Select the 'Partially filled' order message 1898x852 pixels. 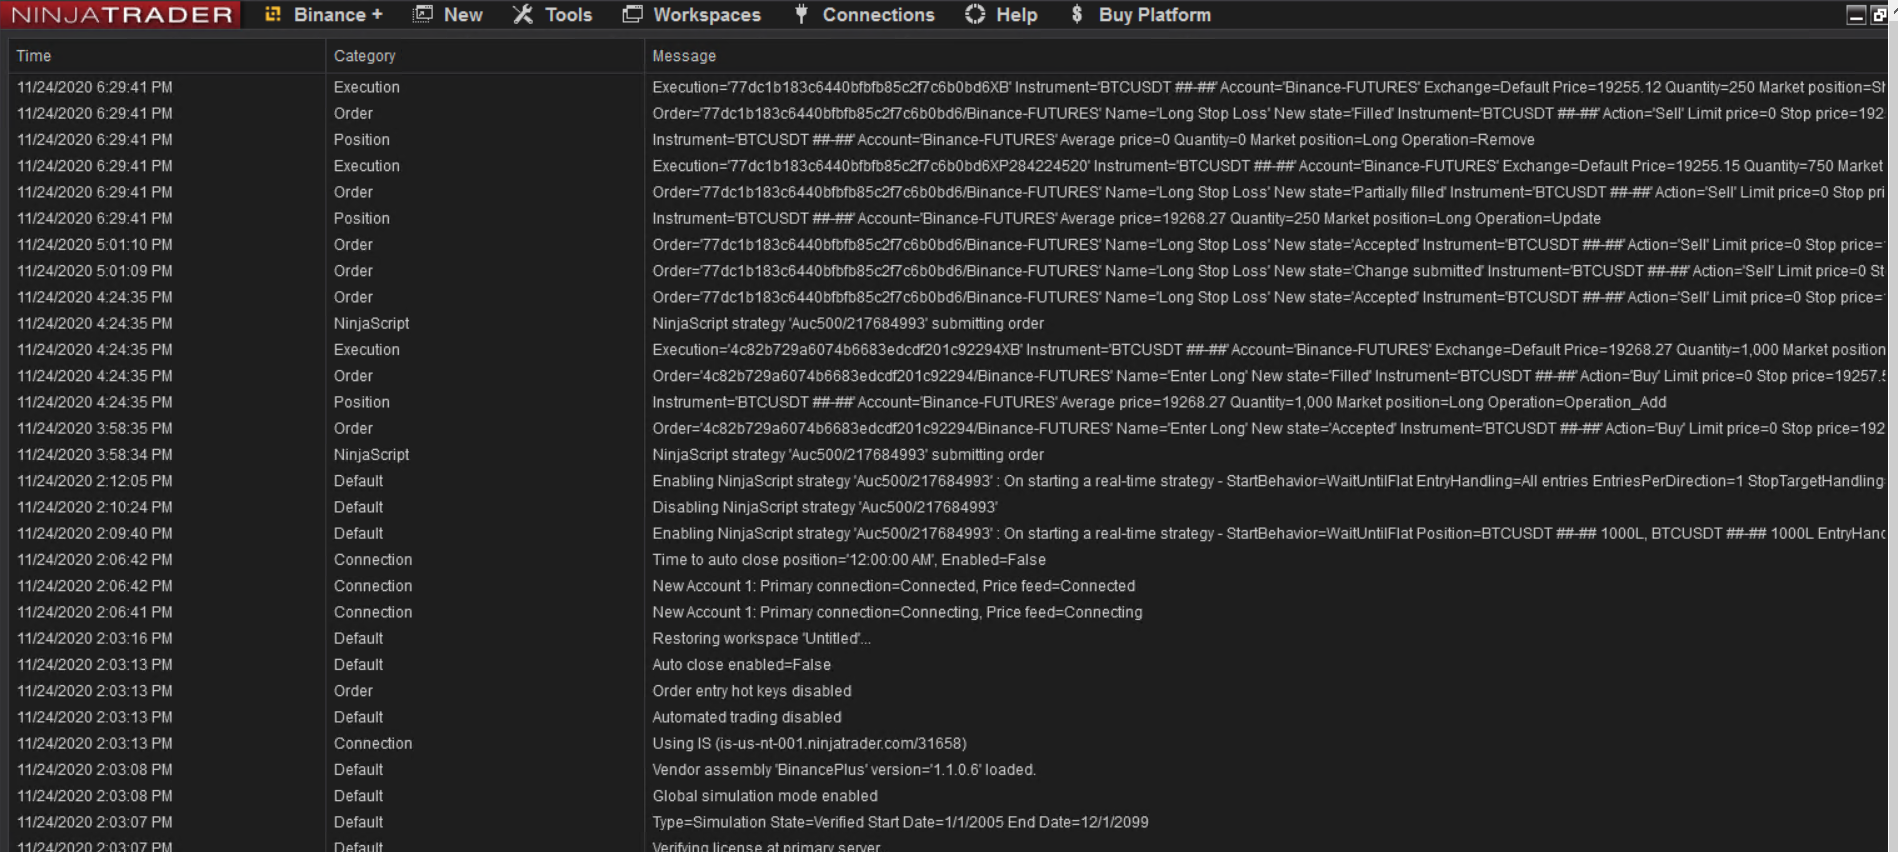click(1268, 192)
